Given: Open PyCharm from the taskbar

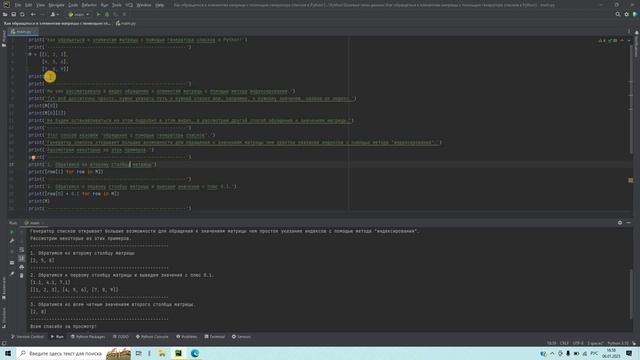Looking at the screenshot, I should click(178, 353).
